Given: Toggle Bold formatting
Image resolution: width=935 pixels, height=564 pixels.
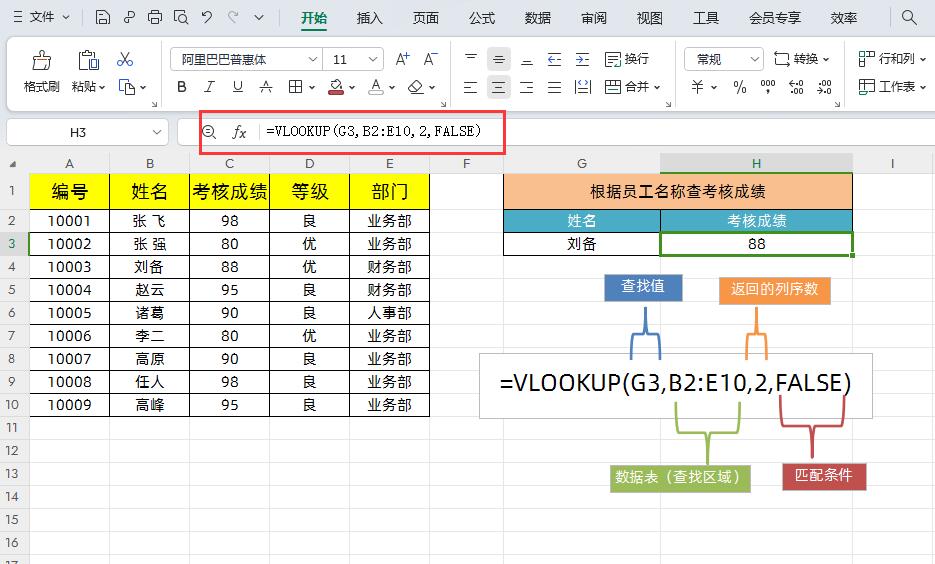Looking at the screenshot, I should (182, 87).
